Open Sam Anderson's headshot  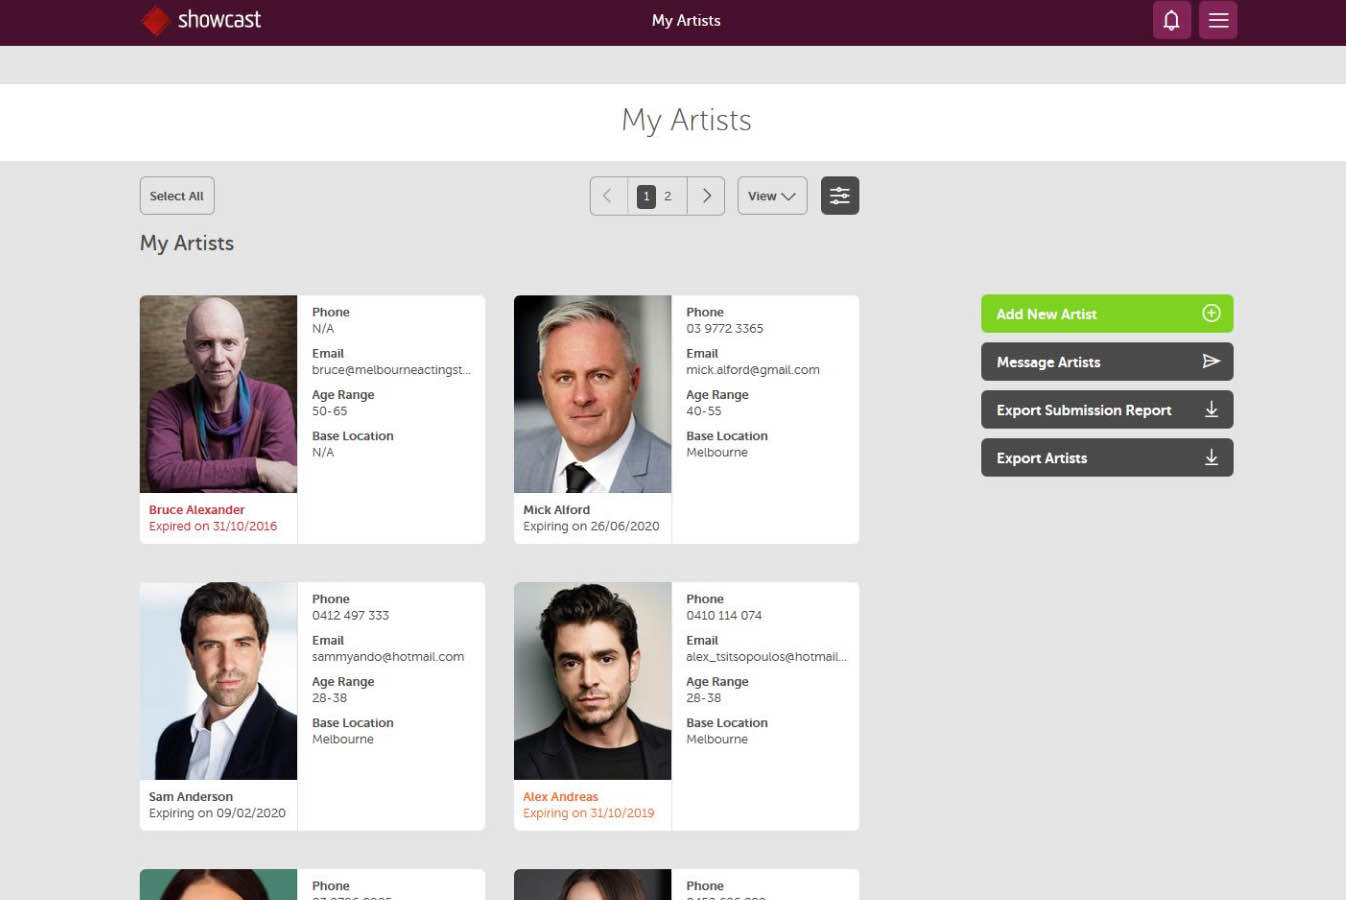pos(218,681)
